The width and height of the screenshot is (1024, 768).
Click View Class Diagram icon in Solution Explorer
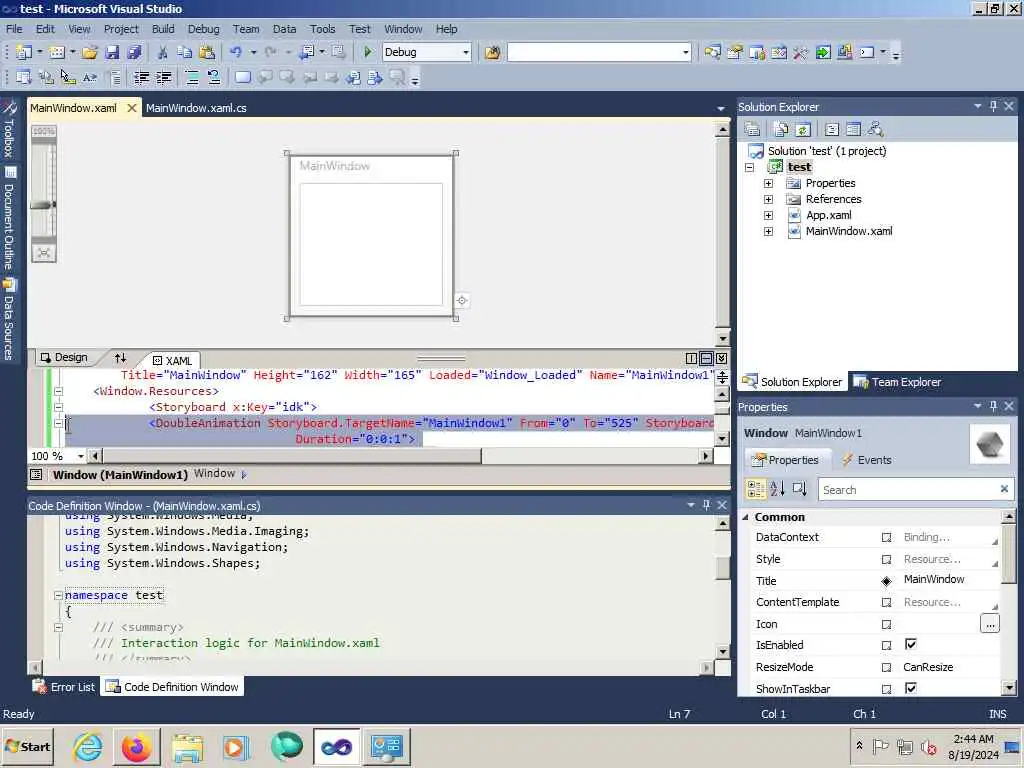[x=876, y=129]
